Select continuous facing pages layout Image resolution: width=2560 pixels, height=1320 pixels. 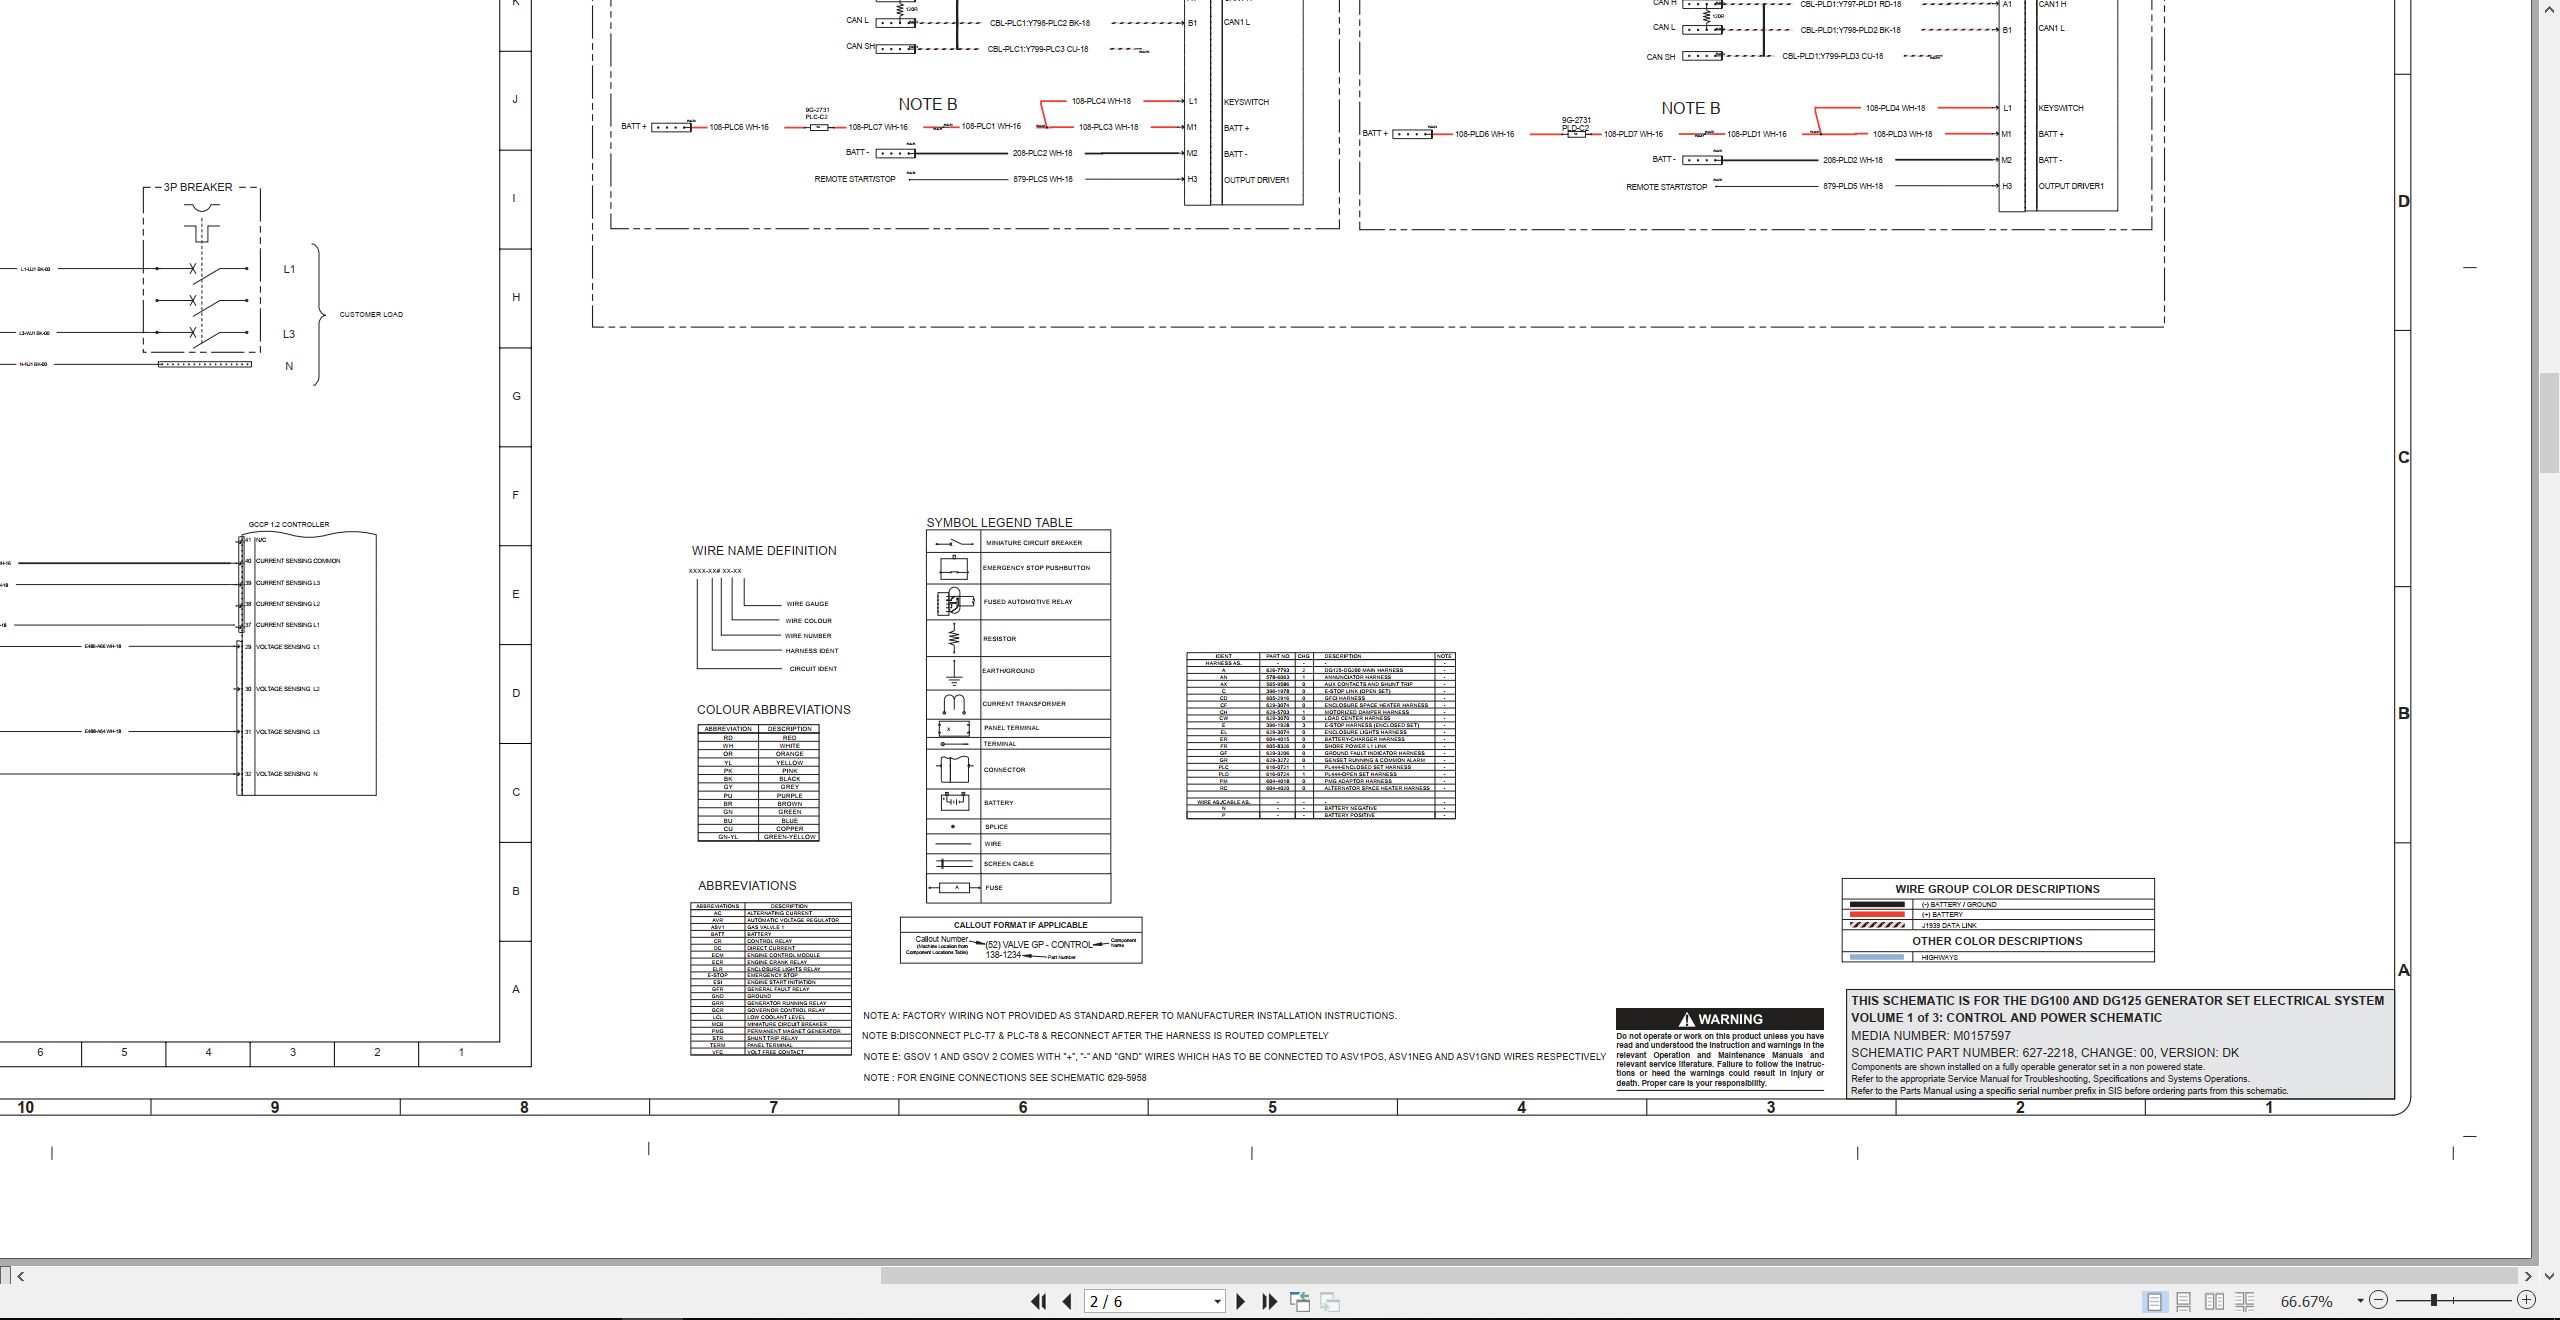coord(2245,1301)
